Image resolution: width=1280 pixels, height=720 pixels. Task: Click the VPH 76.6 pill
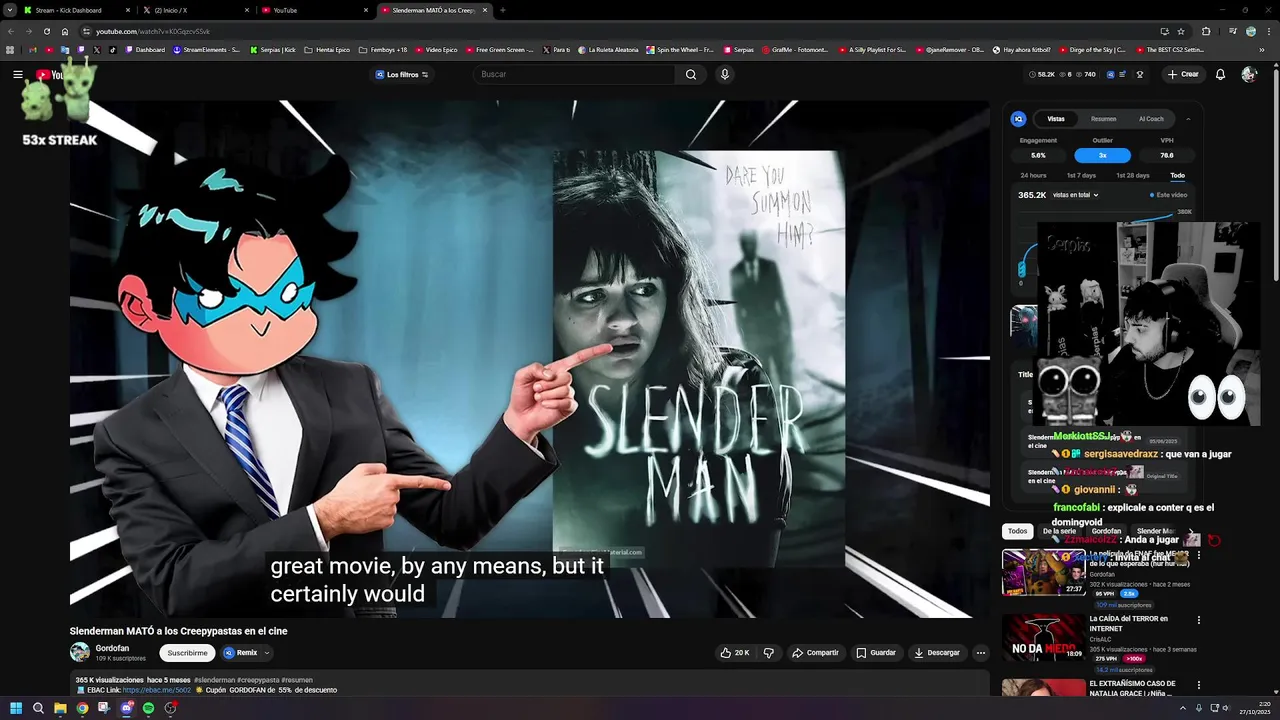pos(1167,155)
